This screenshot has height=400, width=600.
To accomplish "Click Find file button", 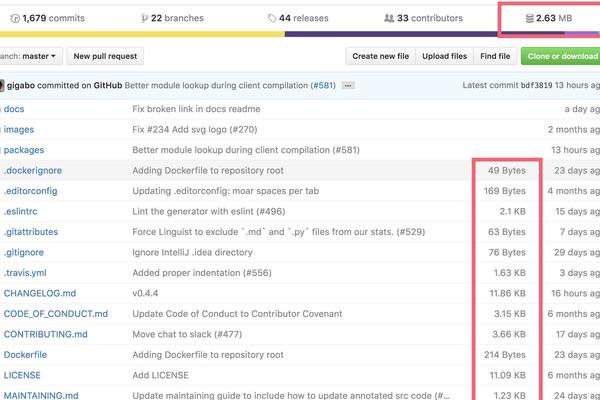I will (x=495, y=56).
